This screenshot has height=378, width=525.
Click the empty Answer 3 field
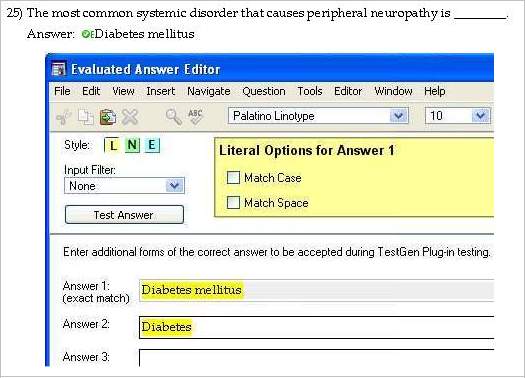tap(316, 358)
